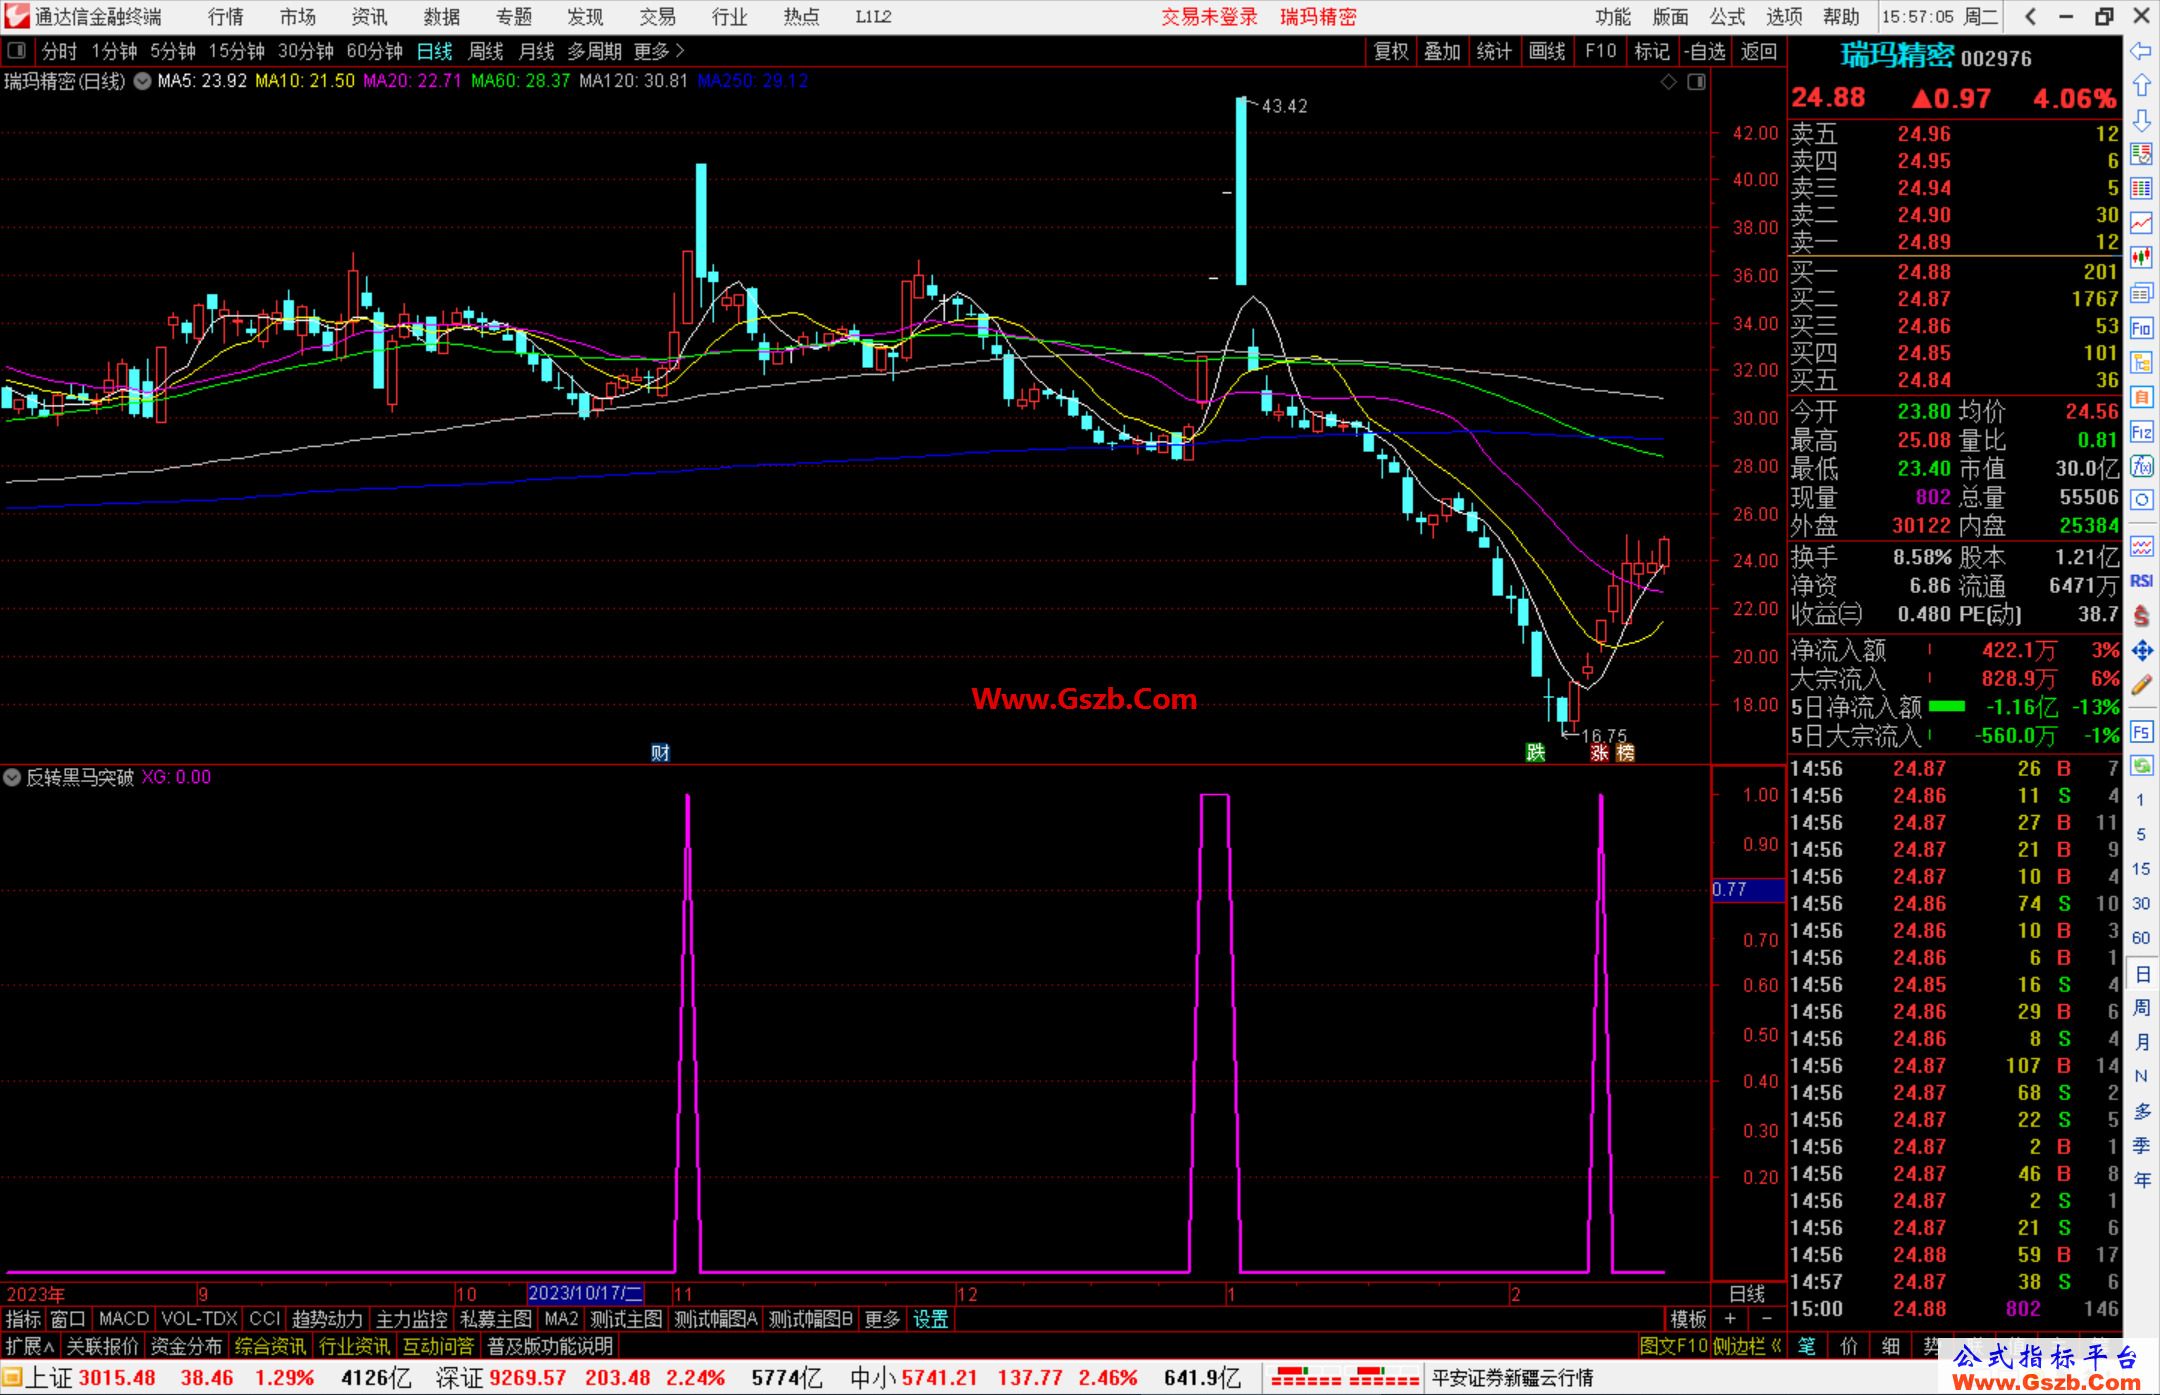This screenshot has height=1395, width=2160.
Task: Select the pencil drawing tool icon
Action: click(x=2141, y=685)
